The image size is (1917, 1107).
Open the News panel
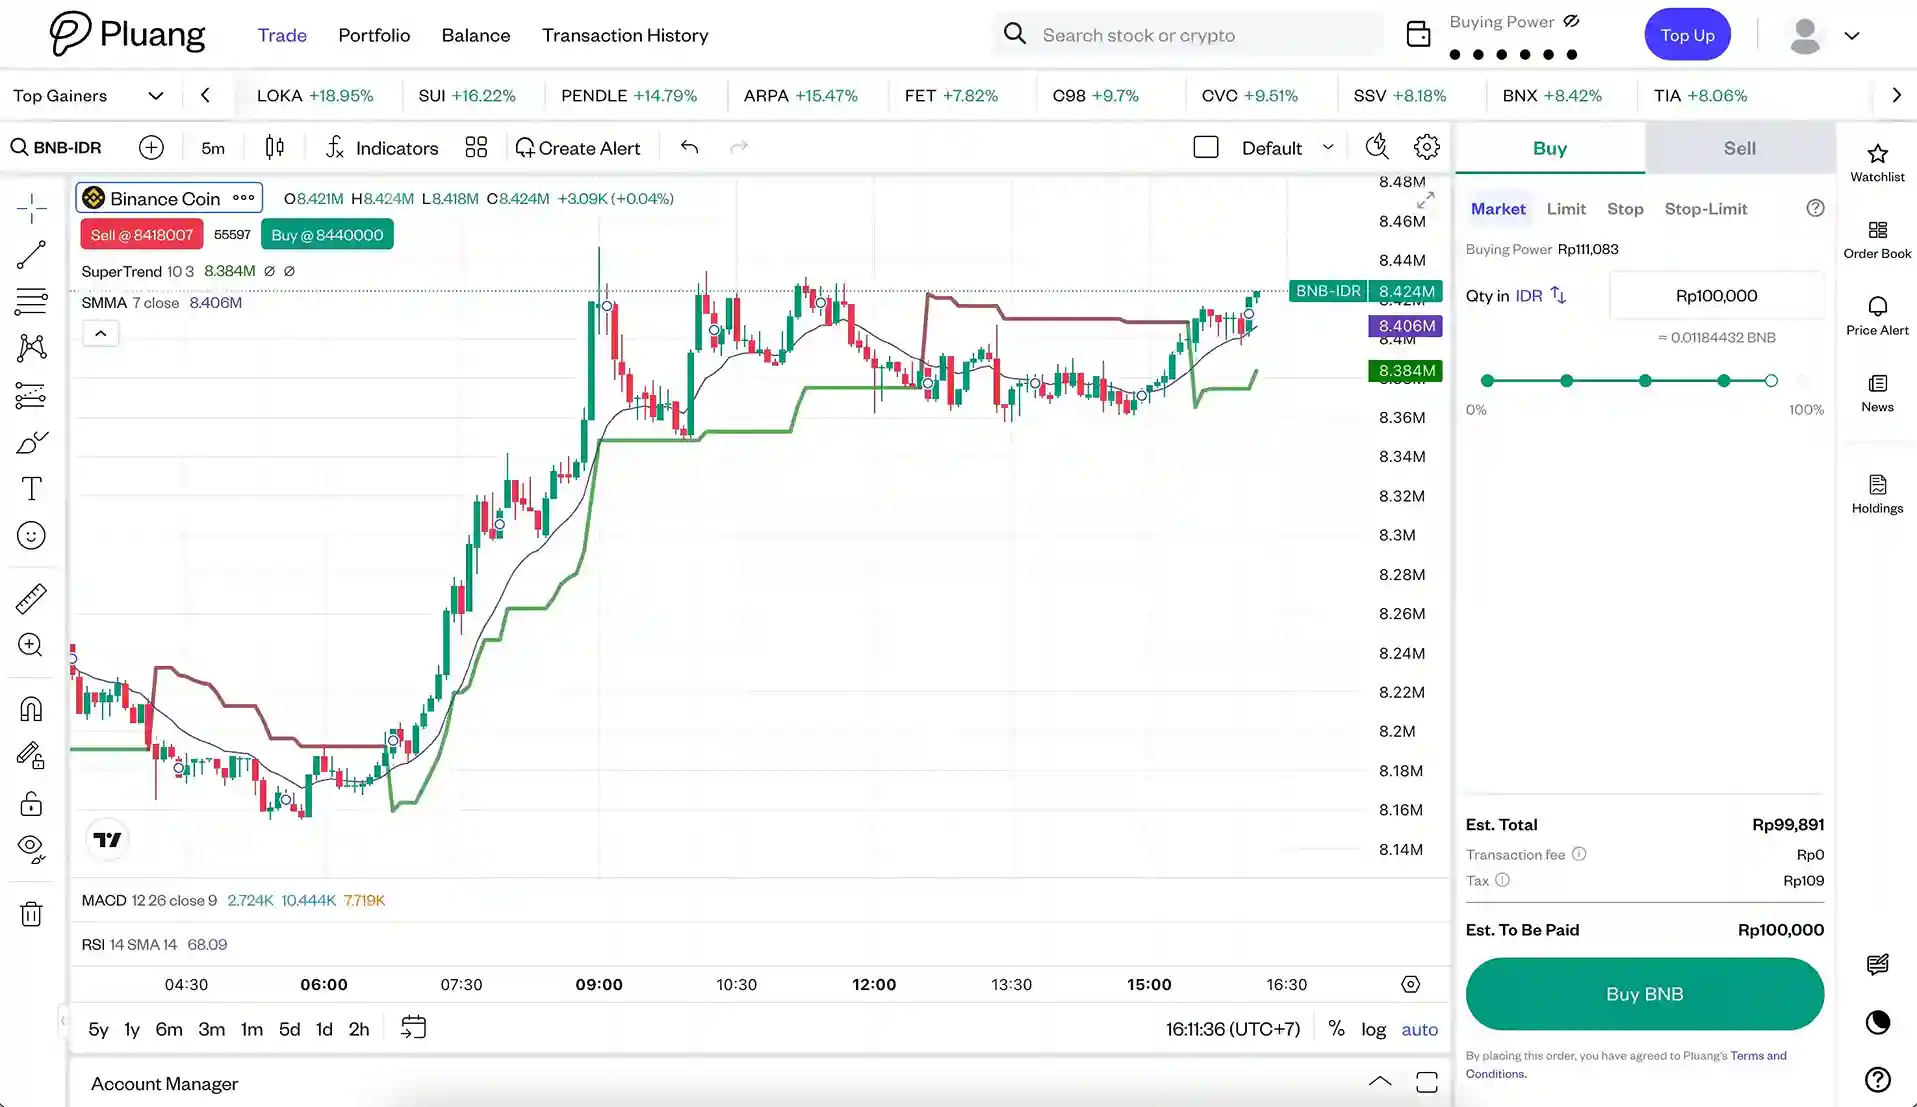tap(1877, 393)
